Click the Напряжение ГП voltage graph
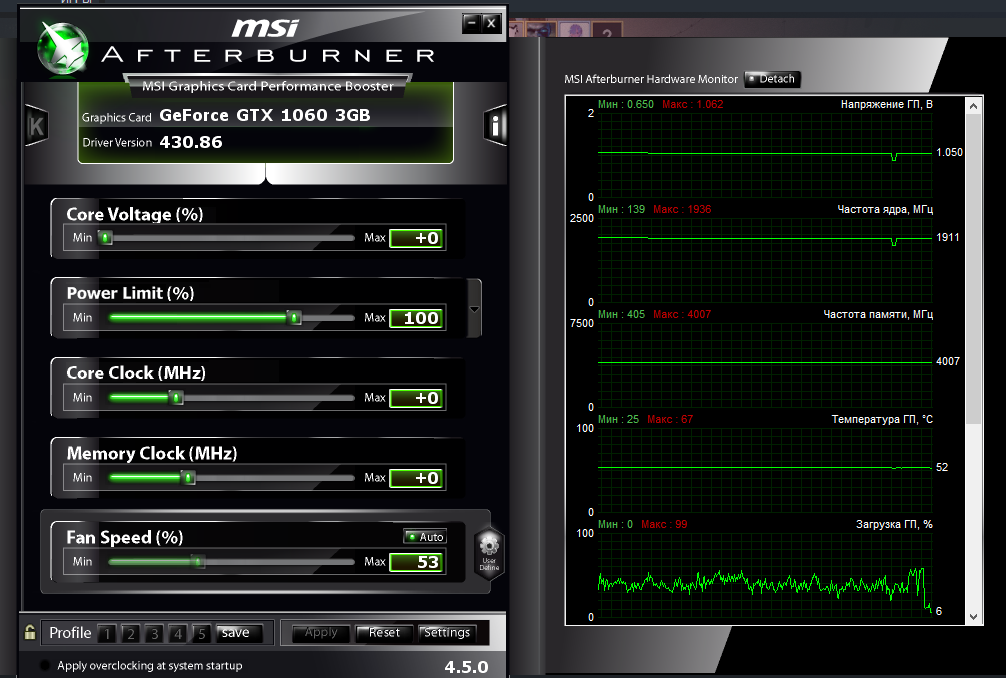1006x678 pixels. point(765,155)
